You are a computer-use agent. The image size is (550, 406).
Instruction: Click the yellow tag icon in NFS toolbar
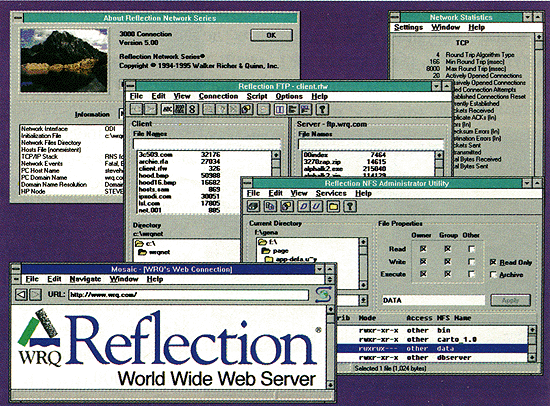click(287, 206)
